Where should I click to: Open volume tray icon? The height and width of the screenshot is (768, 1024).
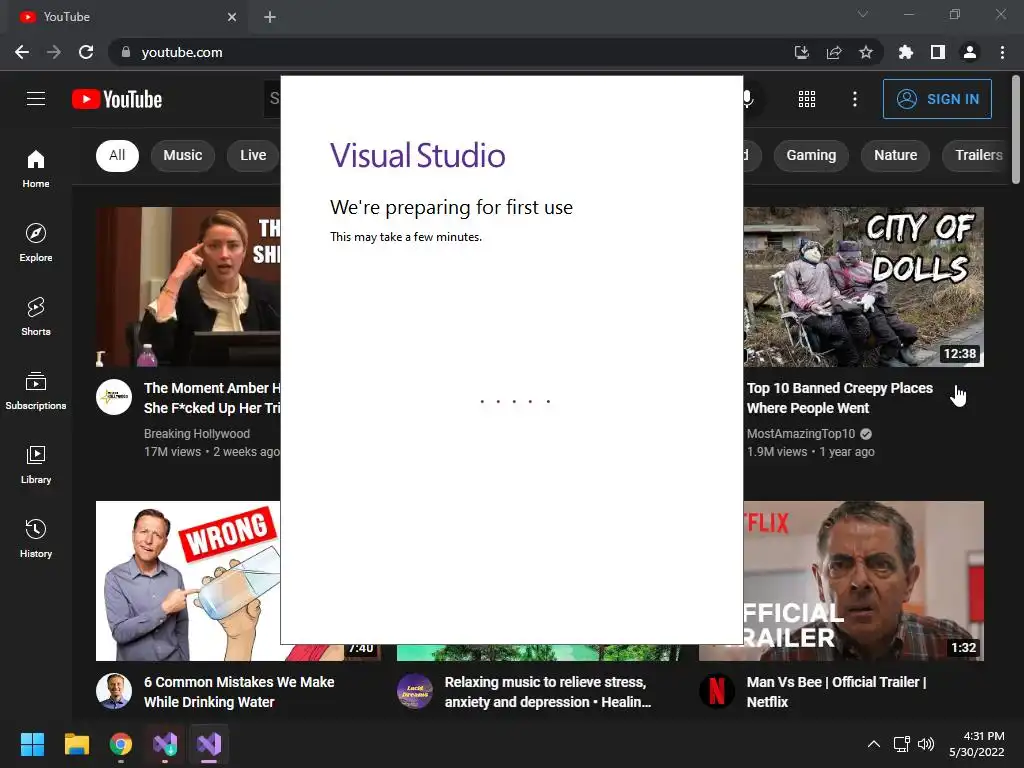click(926, 744)
